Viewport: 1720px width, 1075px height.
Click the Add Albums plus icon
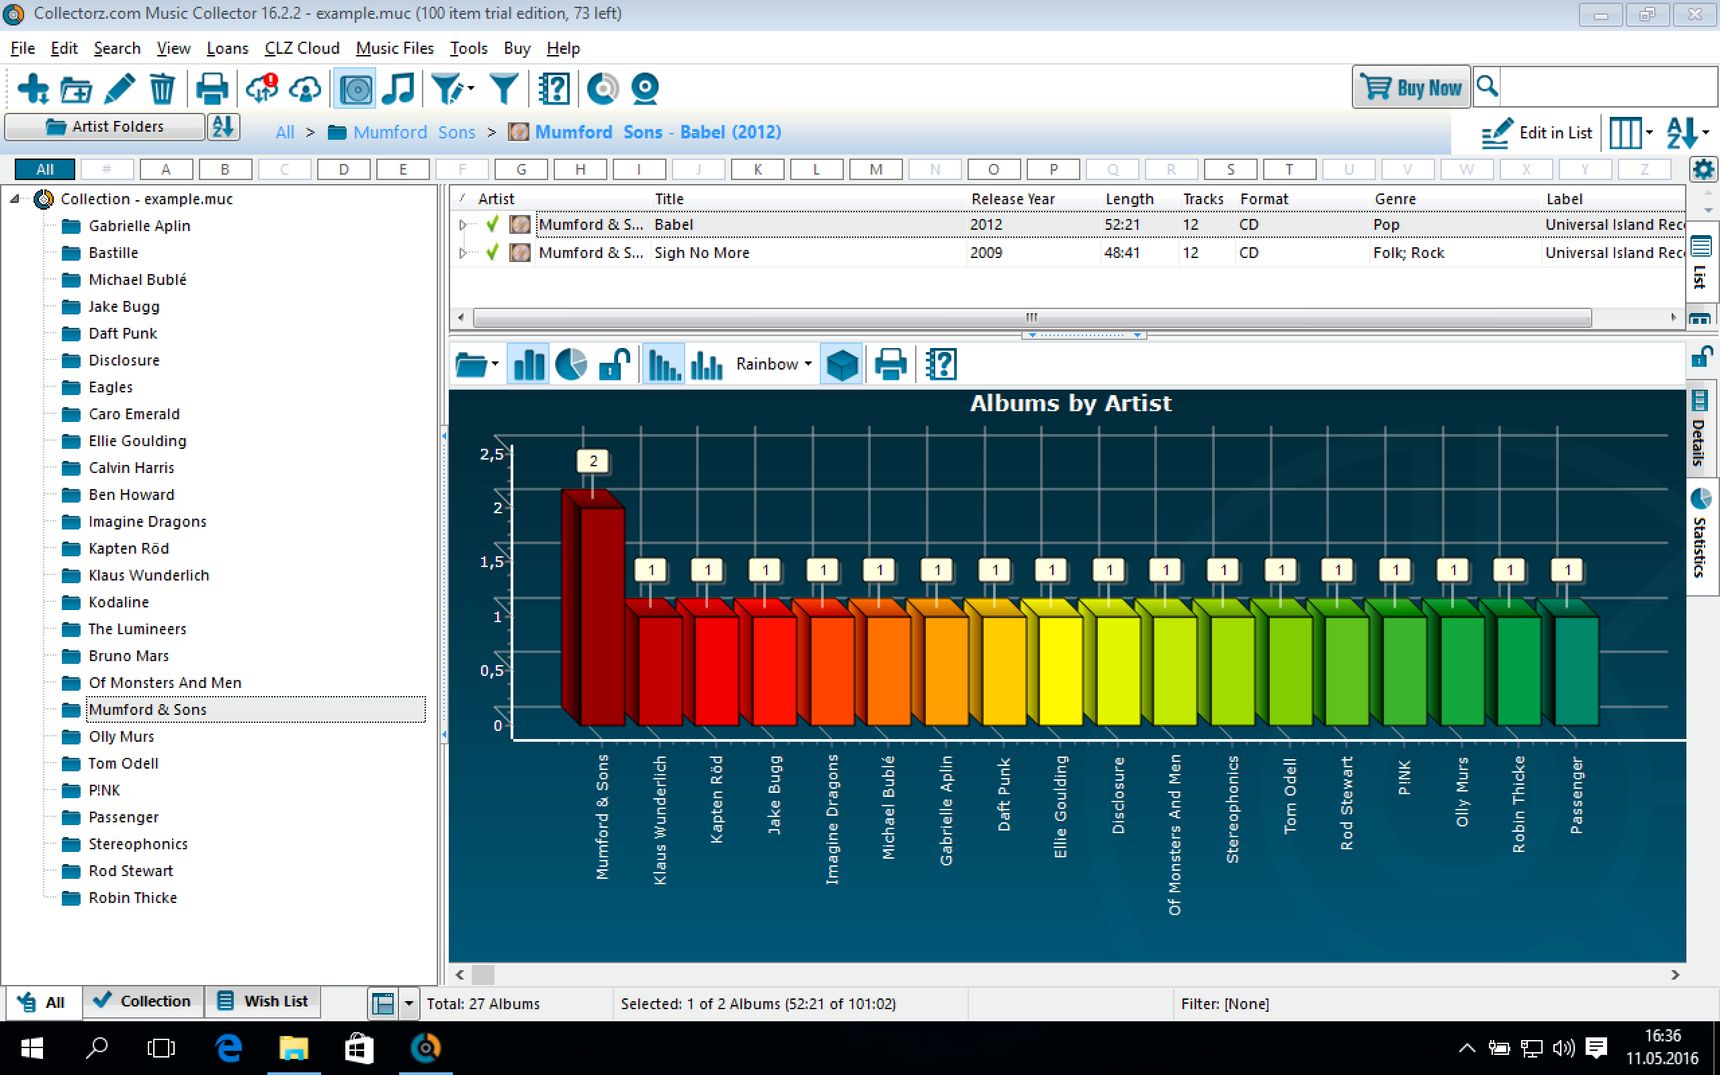point(33,89)
